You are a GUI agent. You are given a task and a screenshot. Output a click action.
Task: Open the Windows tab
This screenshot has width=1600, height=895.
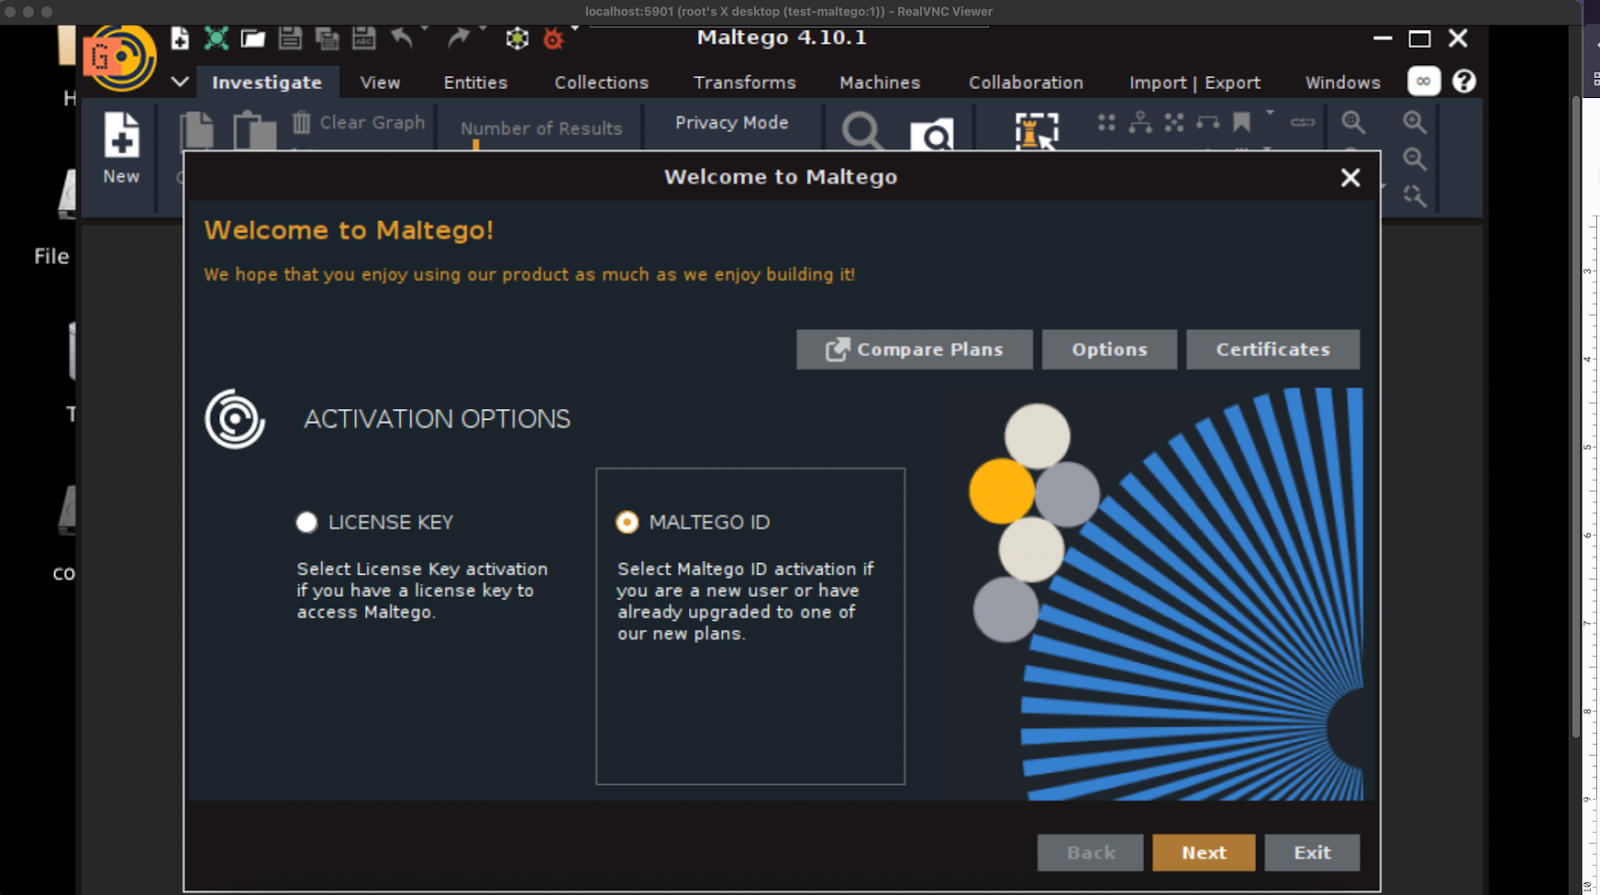[x=1343, y=82]
